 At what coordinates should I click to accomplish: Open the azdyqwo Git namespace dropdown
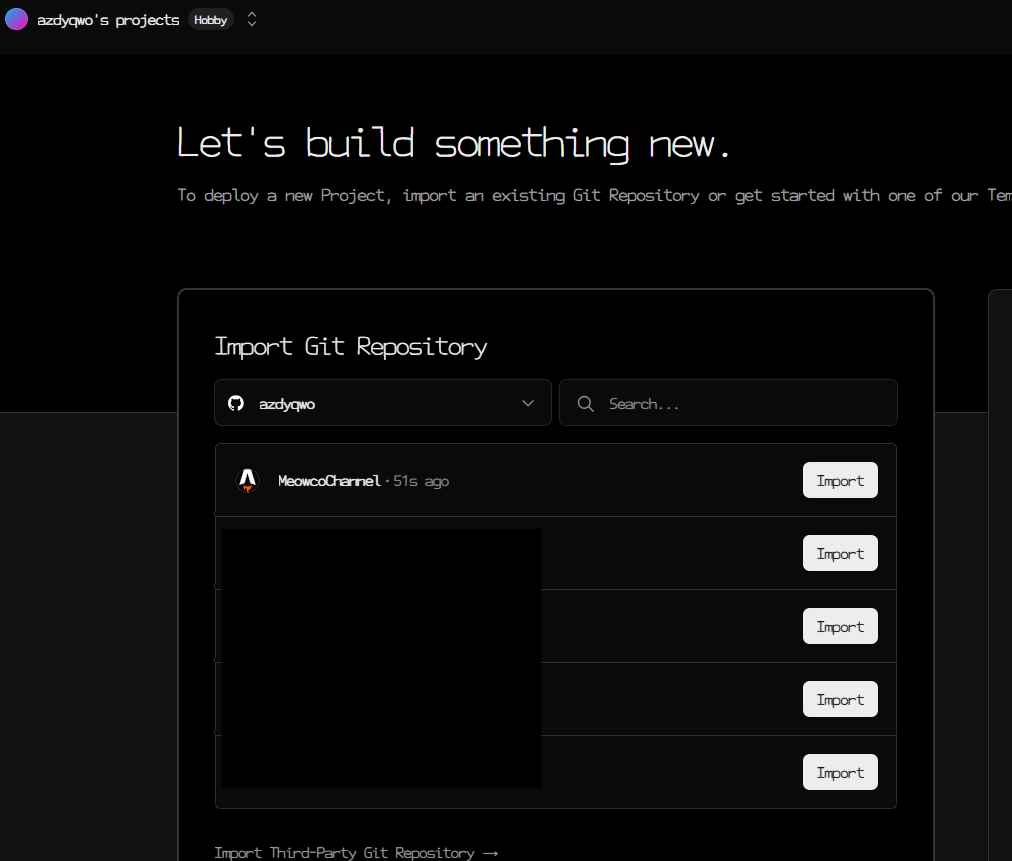pos(383,403)
